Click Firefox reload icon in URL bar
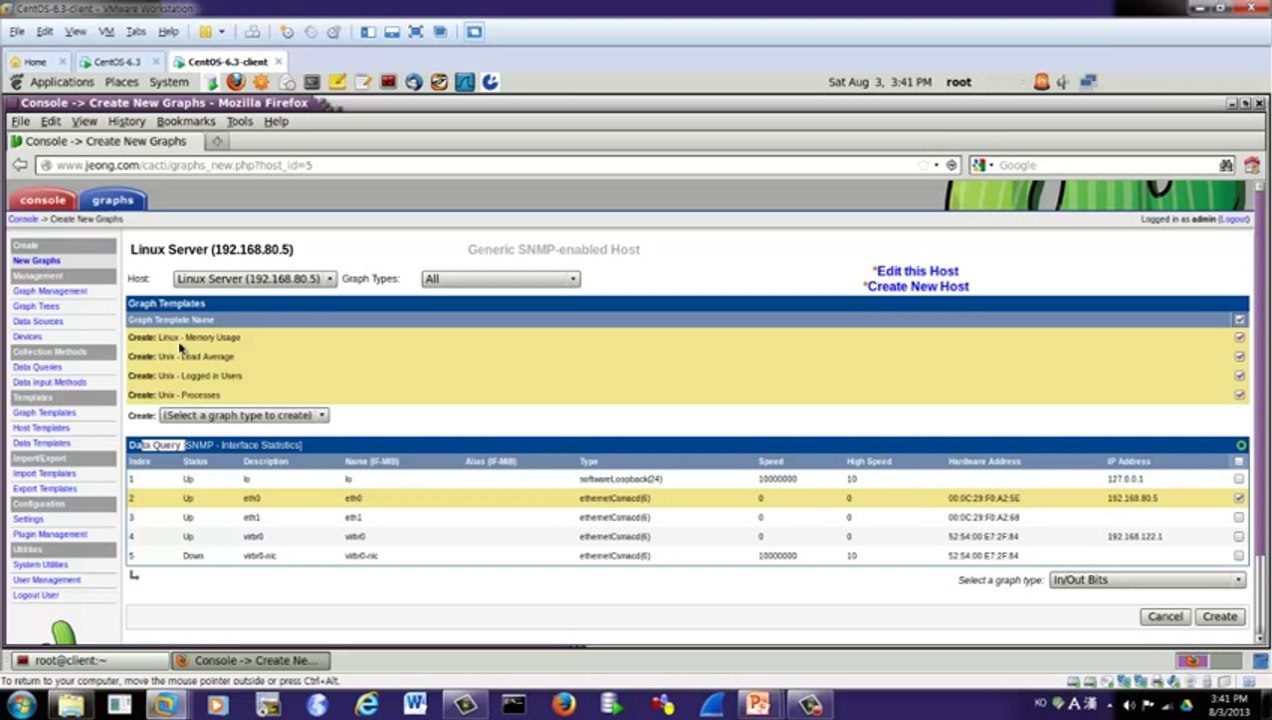 click(952, 165)
